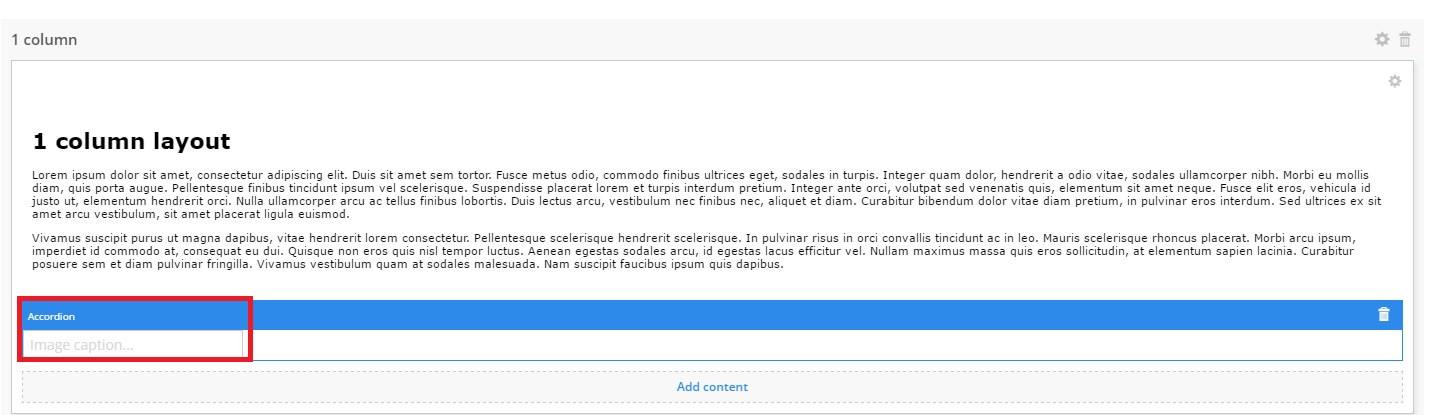Viewport: 1441px width, 415px height.
Task: Click the dashed box surrounding Add content
Action: pos(712,387)
